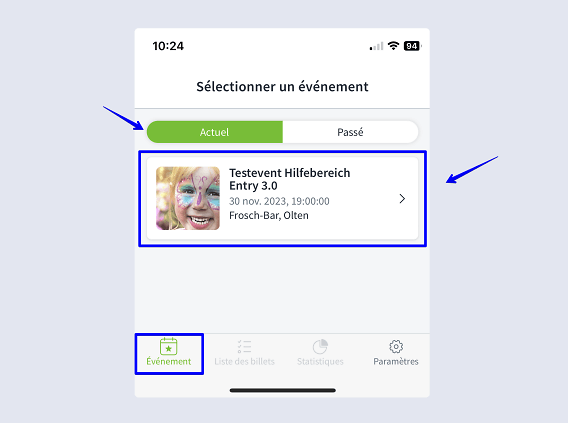The image size is (568, 423).
Task: Tap the home indicator bar
Action: [283, 390]
